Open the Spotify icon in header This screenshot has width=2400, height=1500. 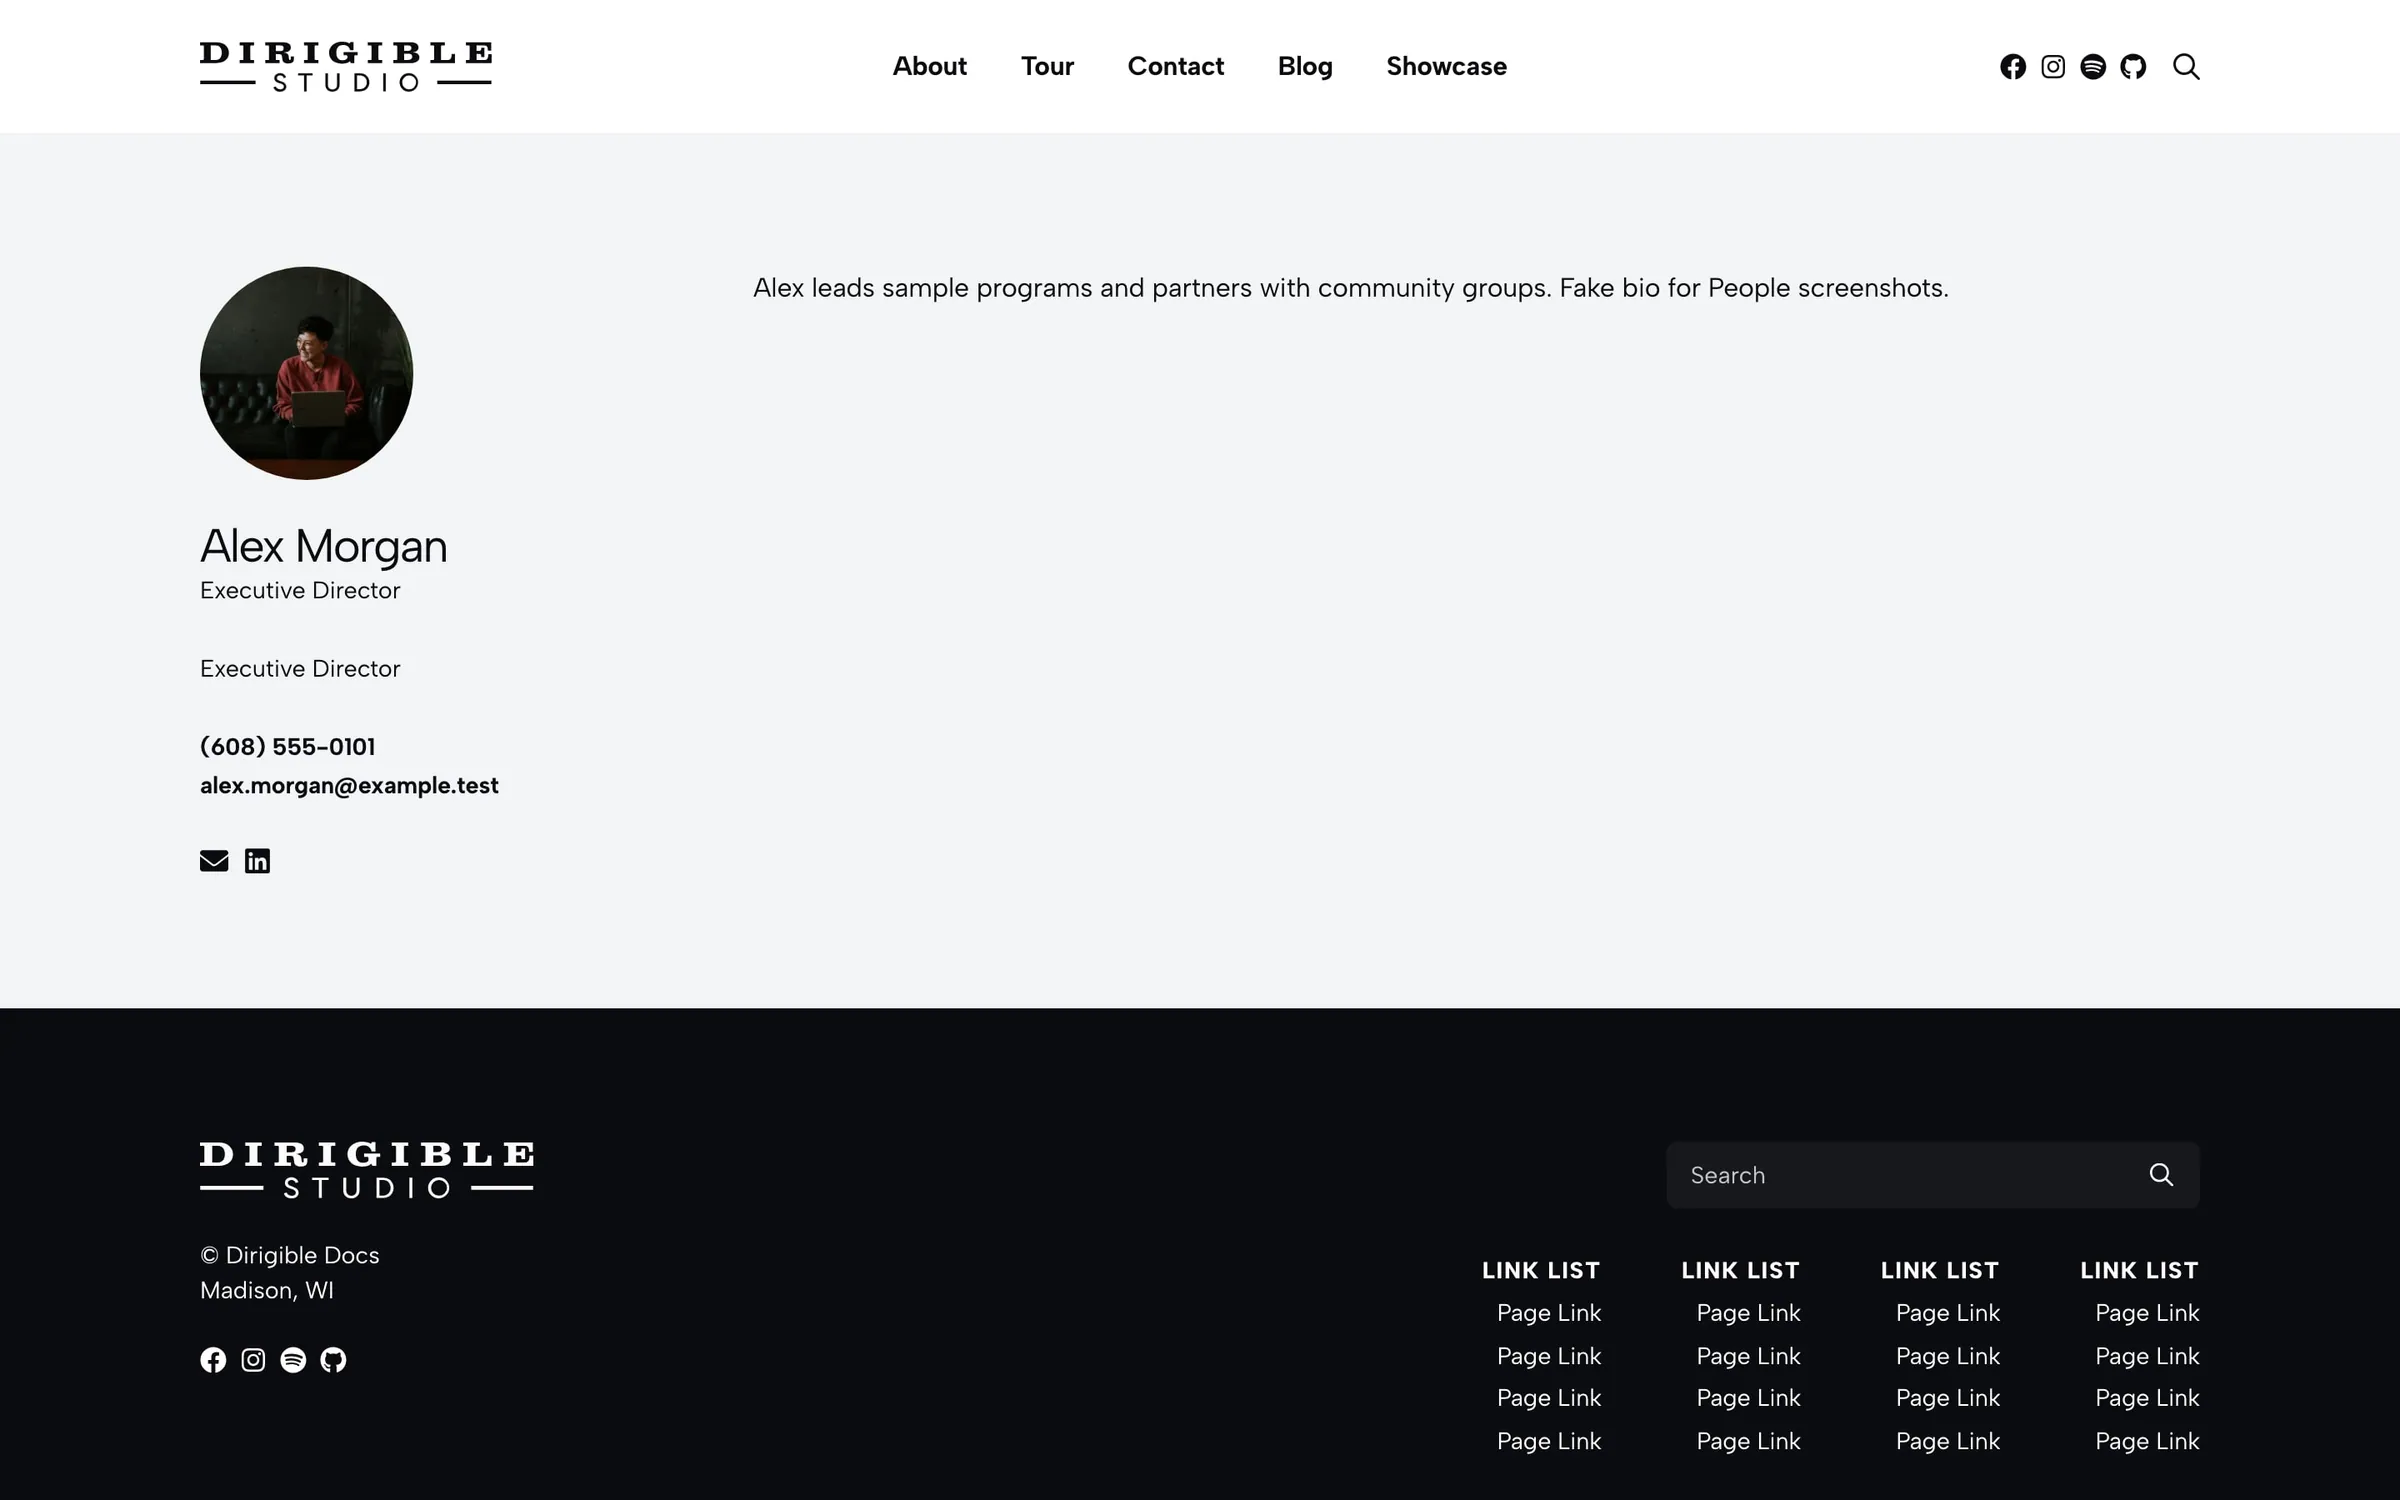(x=2093, y=67)
